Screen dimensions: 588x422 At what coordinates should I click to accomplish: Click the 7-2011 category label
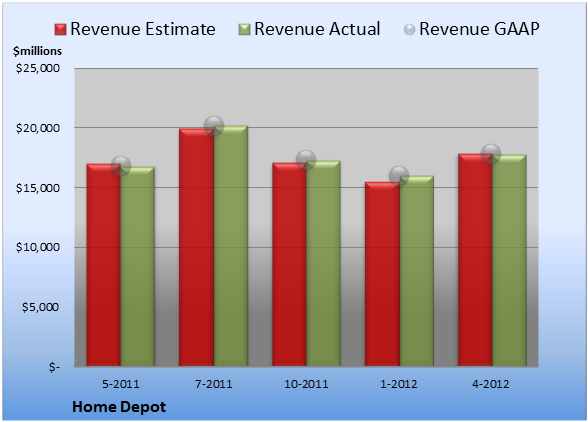click(x=214, y=384)
